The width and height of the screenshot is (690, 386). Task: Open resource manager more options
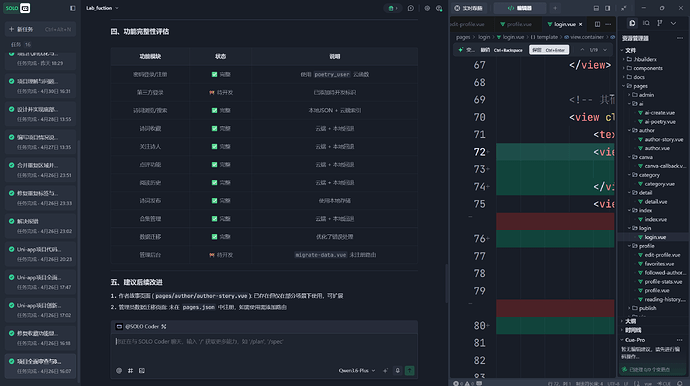pos(680,38)
